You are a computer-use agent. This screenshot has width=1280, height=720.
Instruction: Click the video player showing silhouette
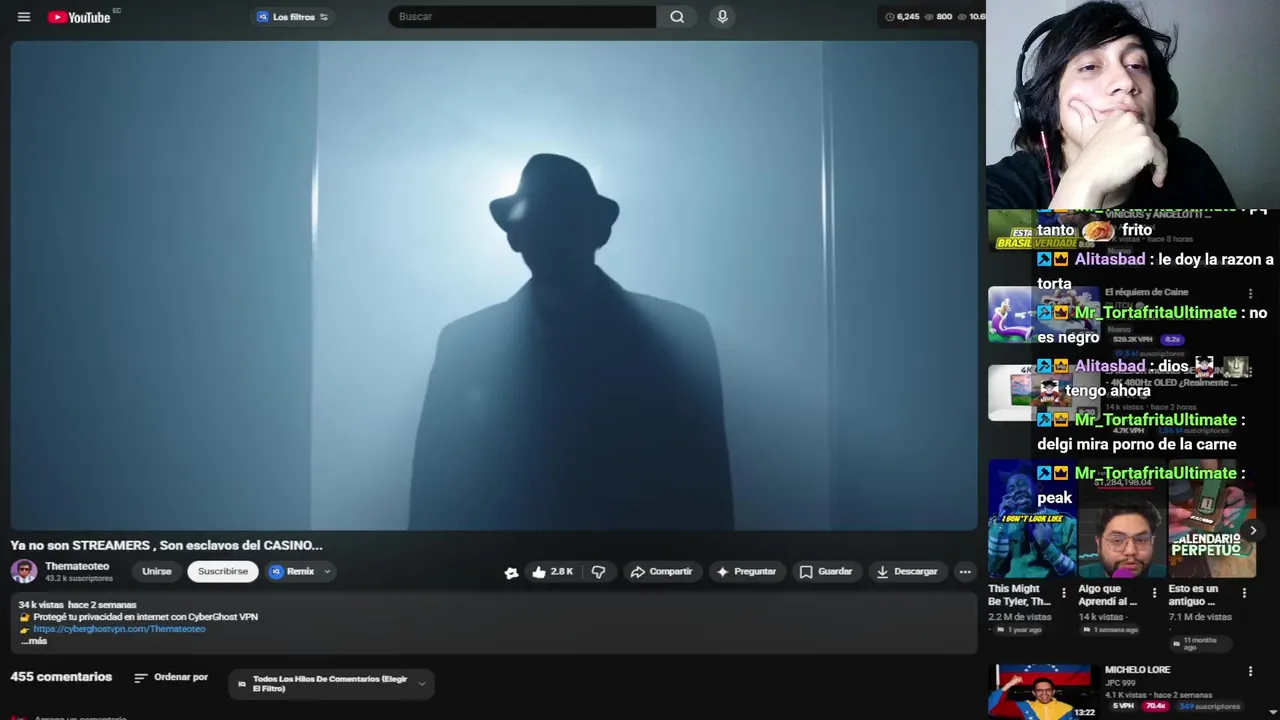(494, 285)
